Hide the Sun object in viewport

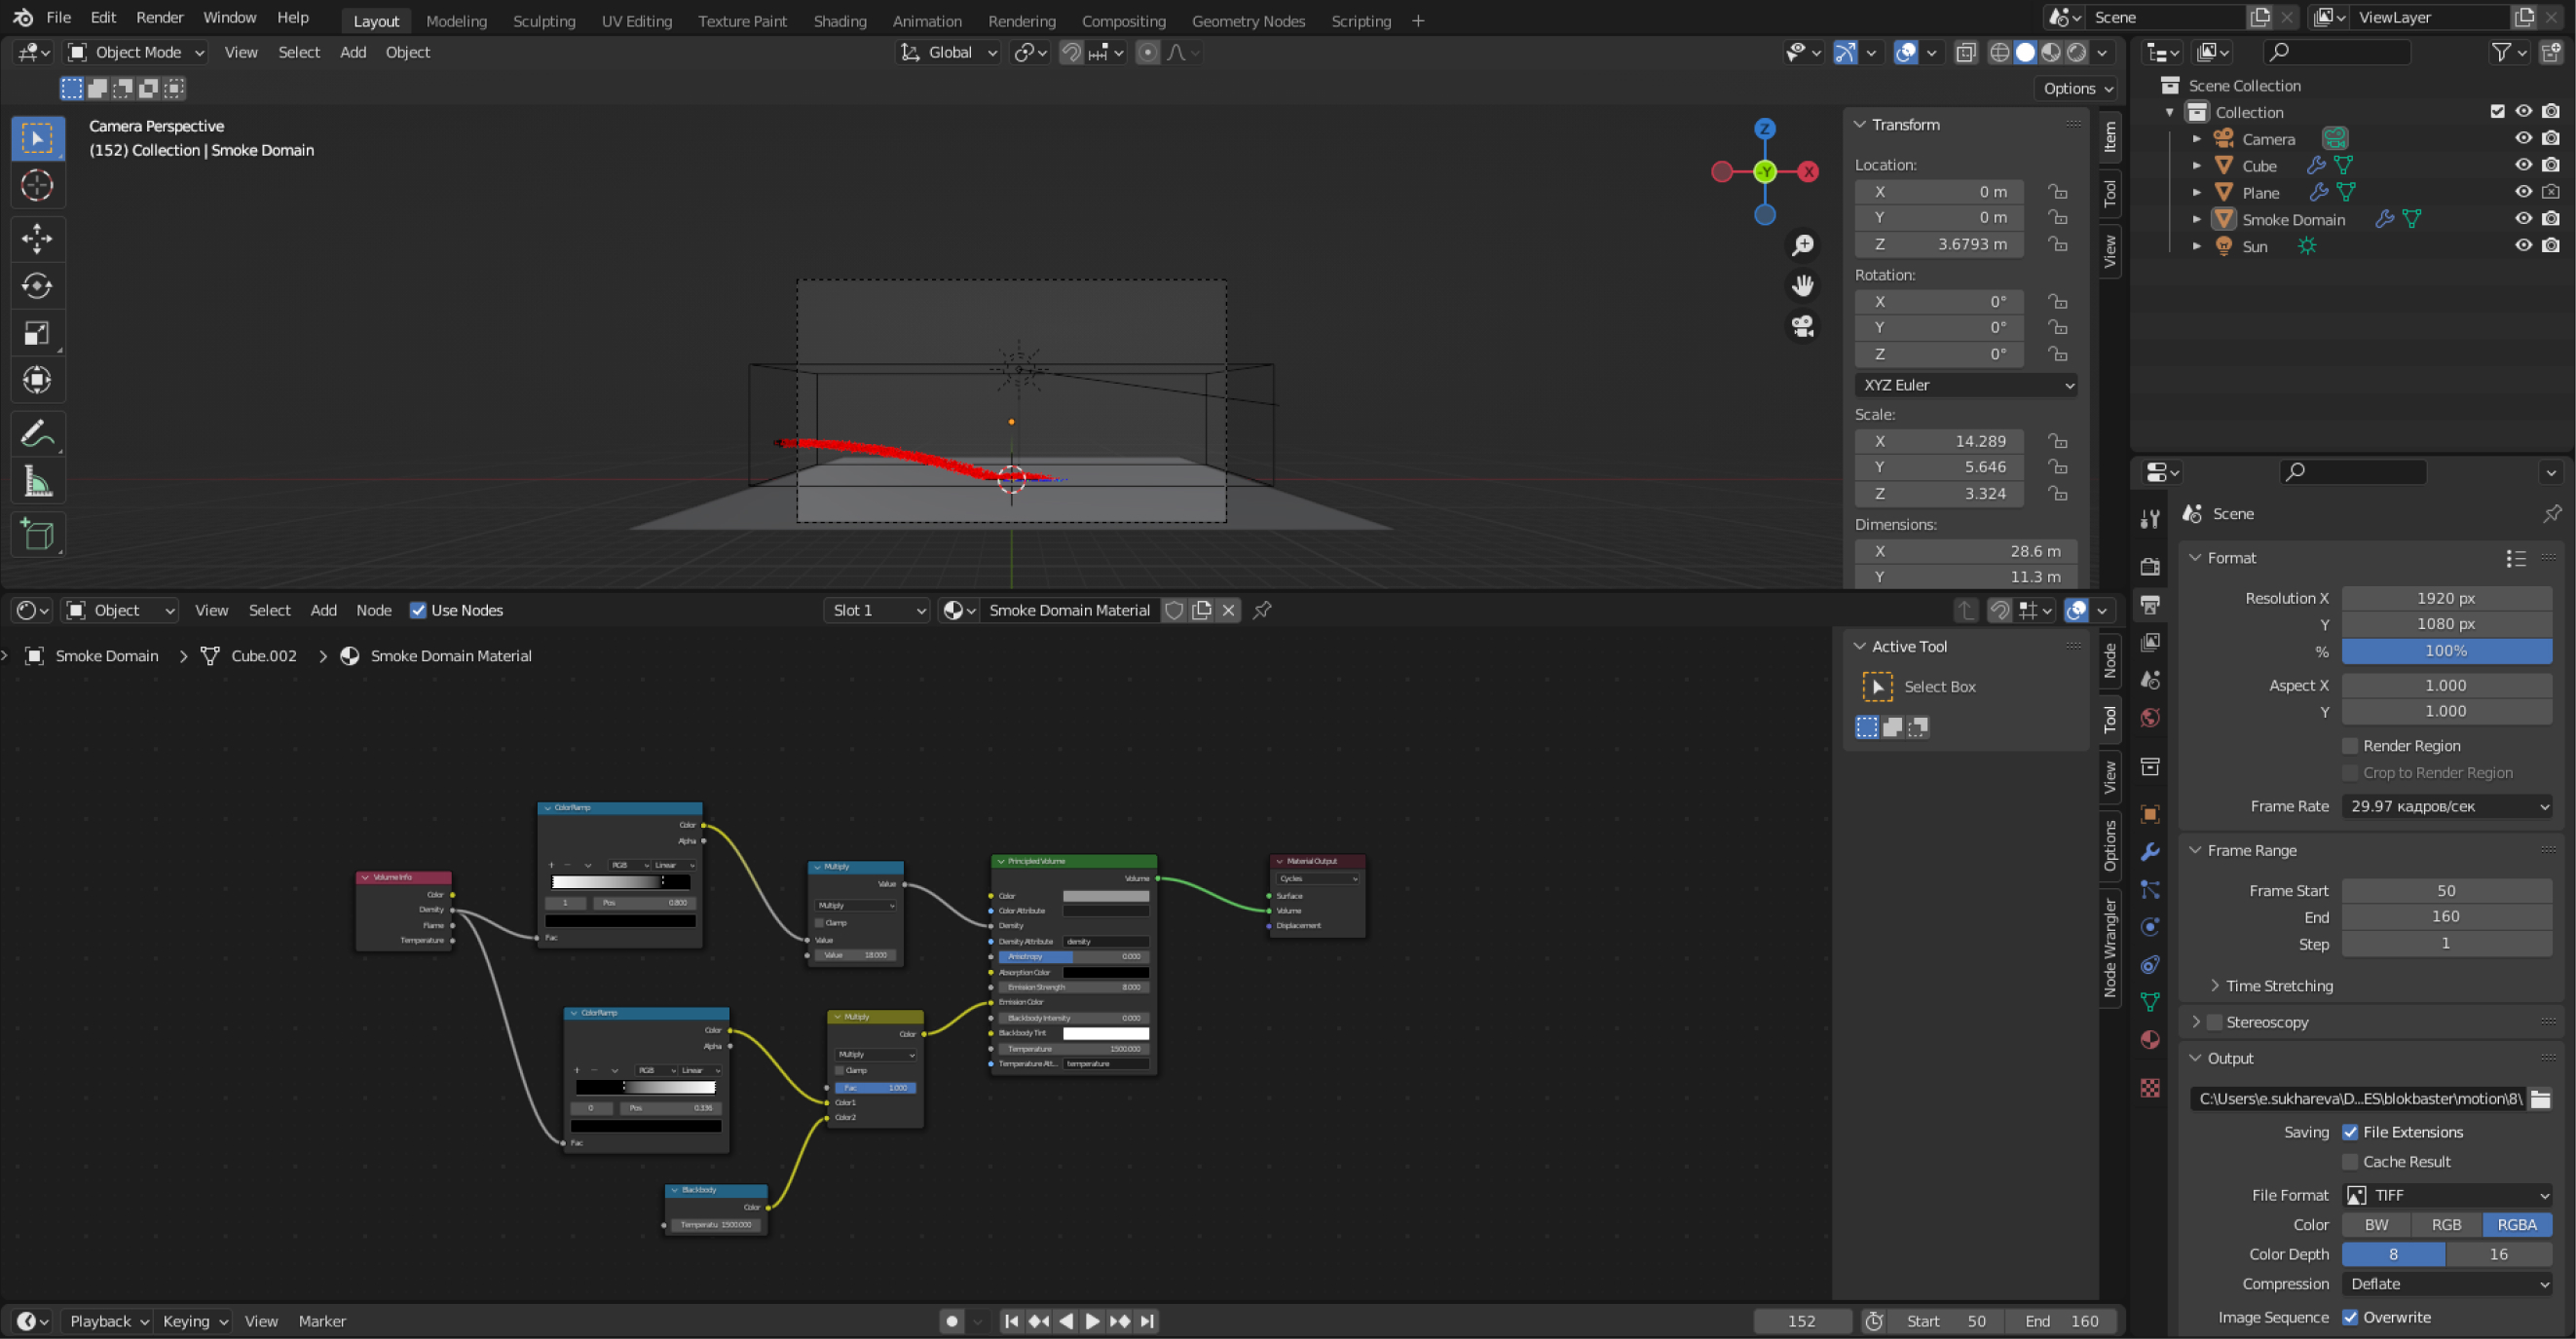pos(2523,246)
